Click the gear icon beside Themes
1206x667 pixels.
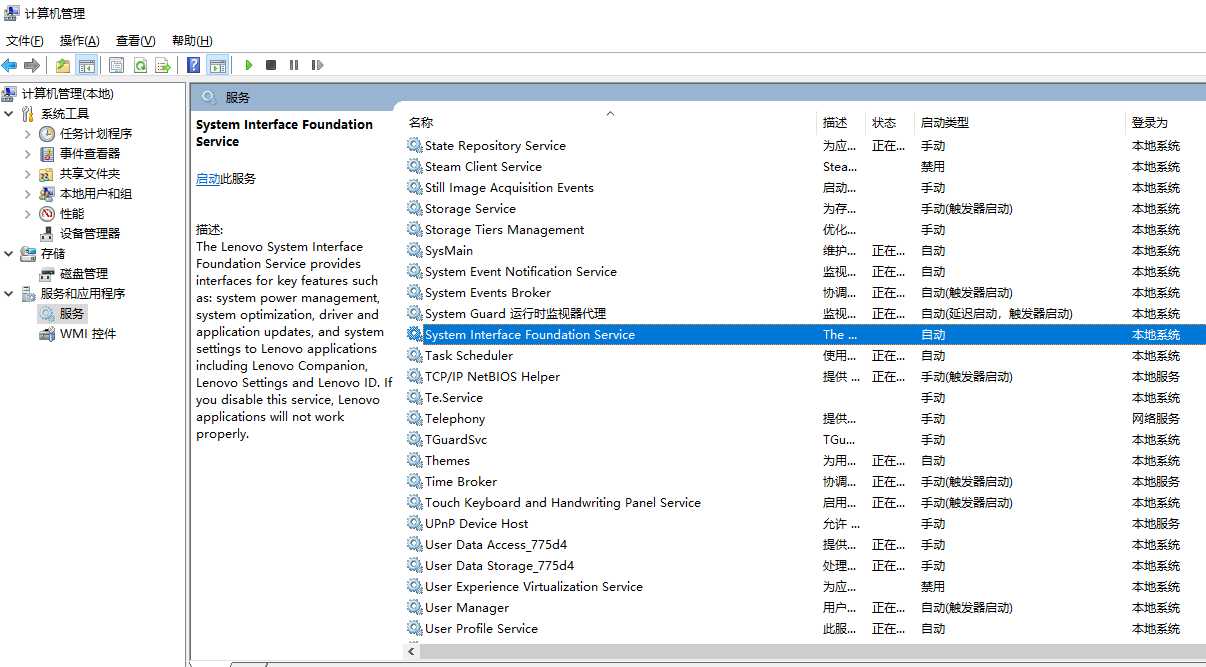click(415, 461)
